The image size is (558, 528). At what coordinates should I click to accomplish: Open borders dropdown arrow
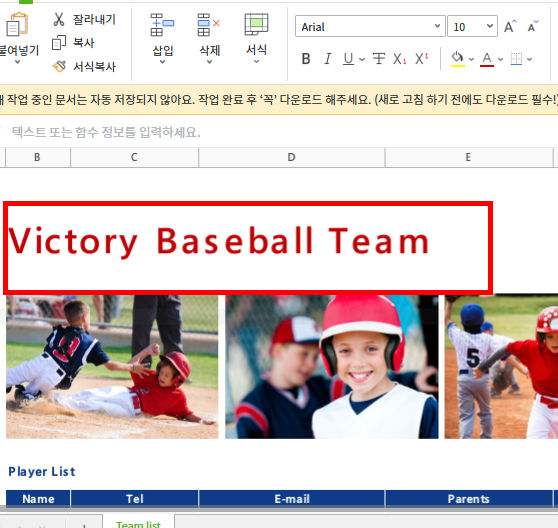530,59
